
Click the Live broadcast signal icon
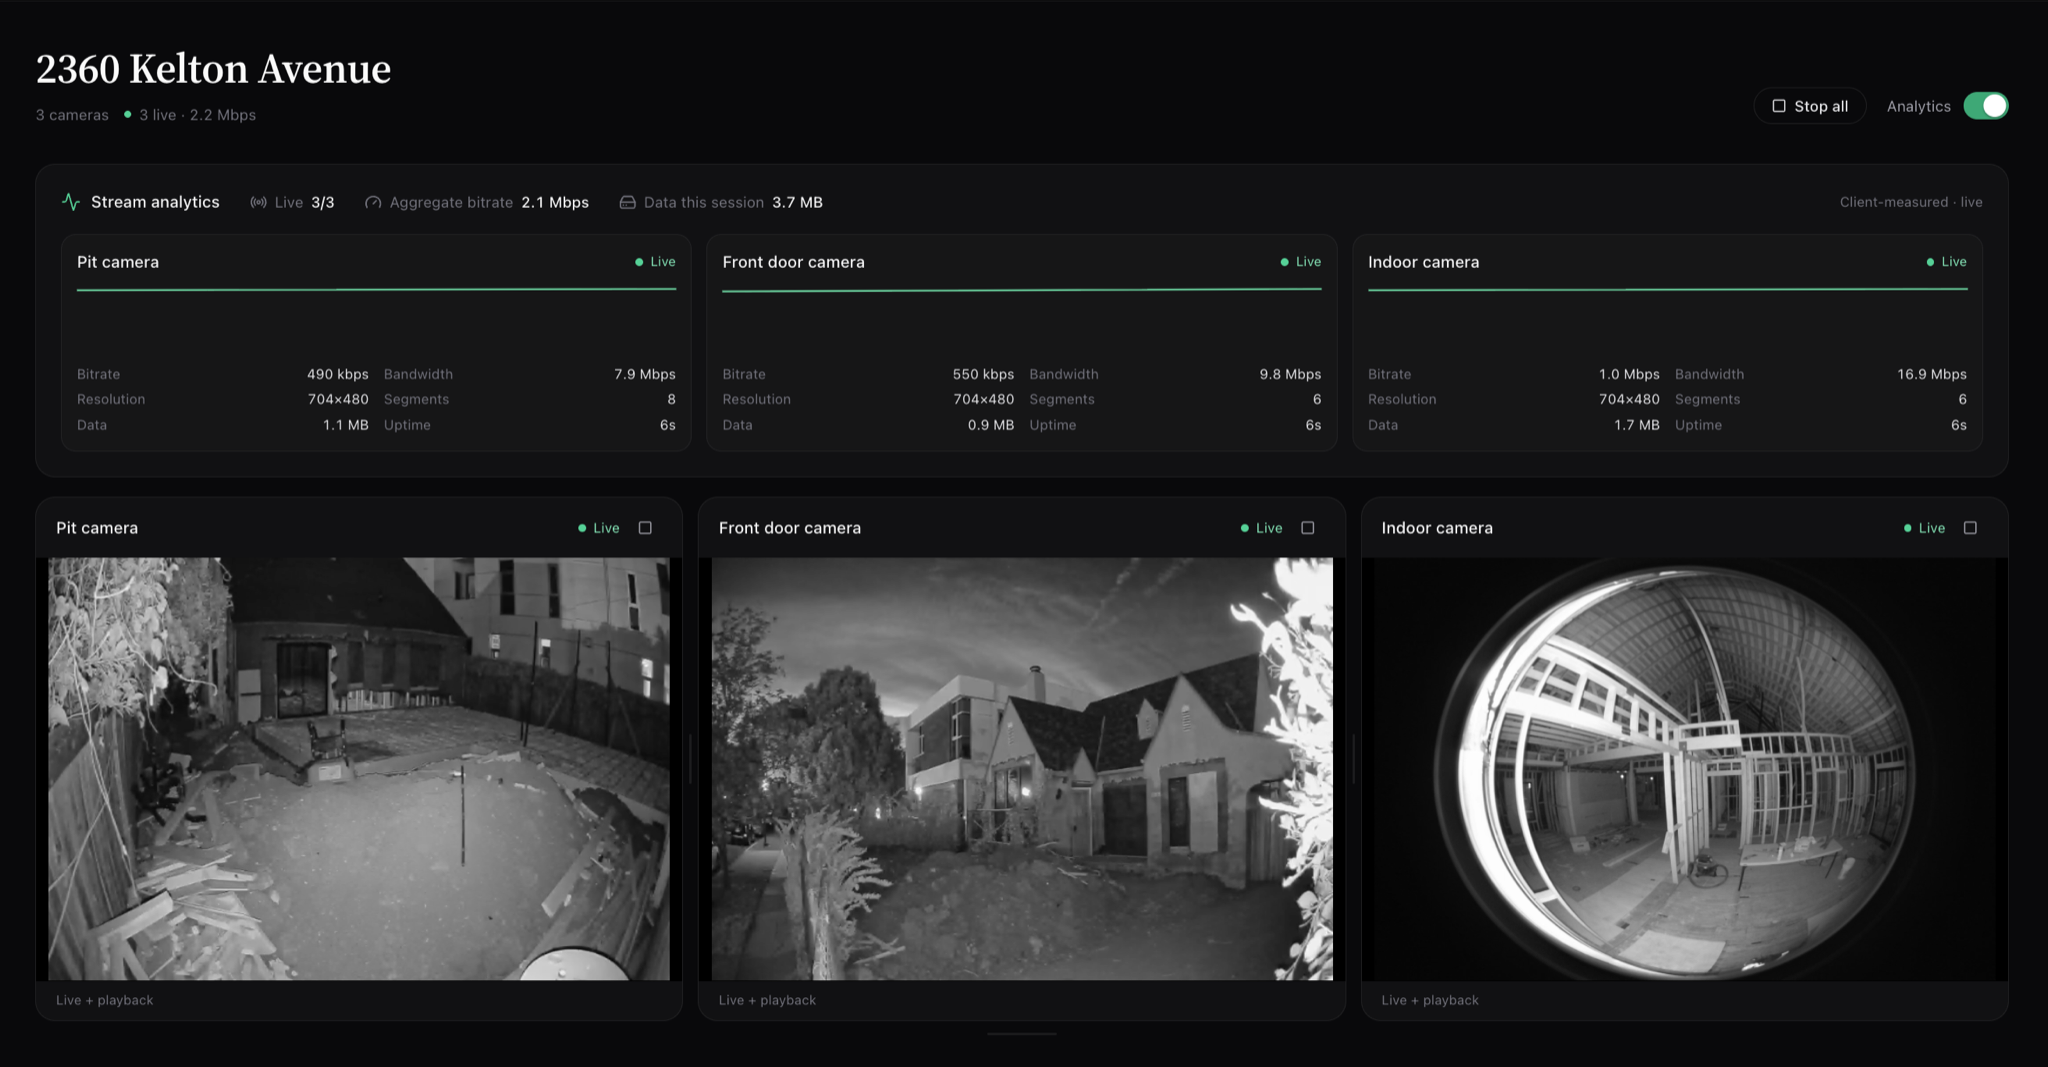click(258, 202)
